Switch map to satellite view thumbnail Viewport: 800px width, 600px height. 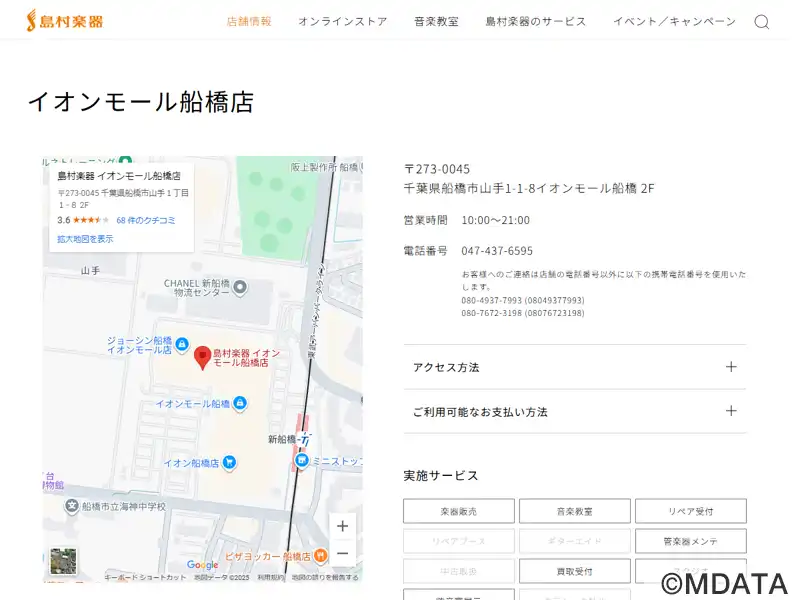click(x=64, y=561)
